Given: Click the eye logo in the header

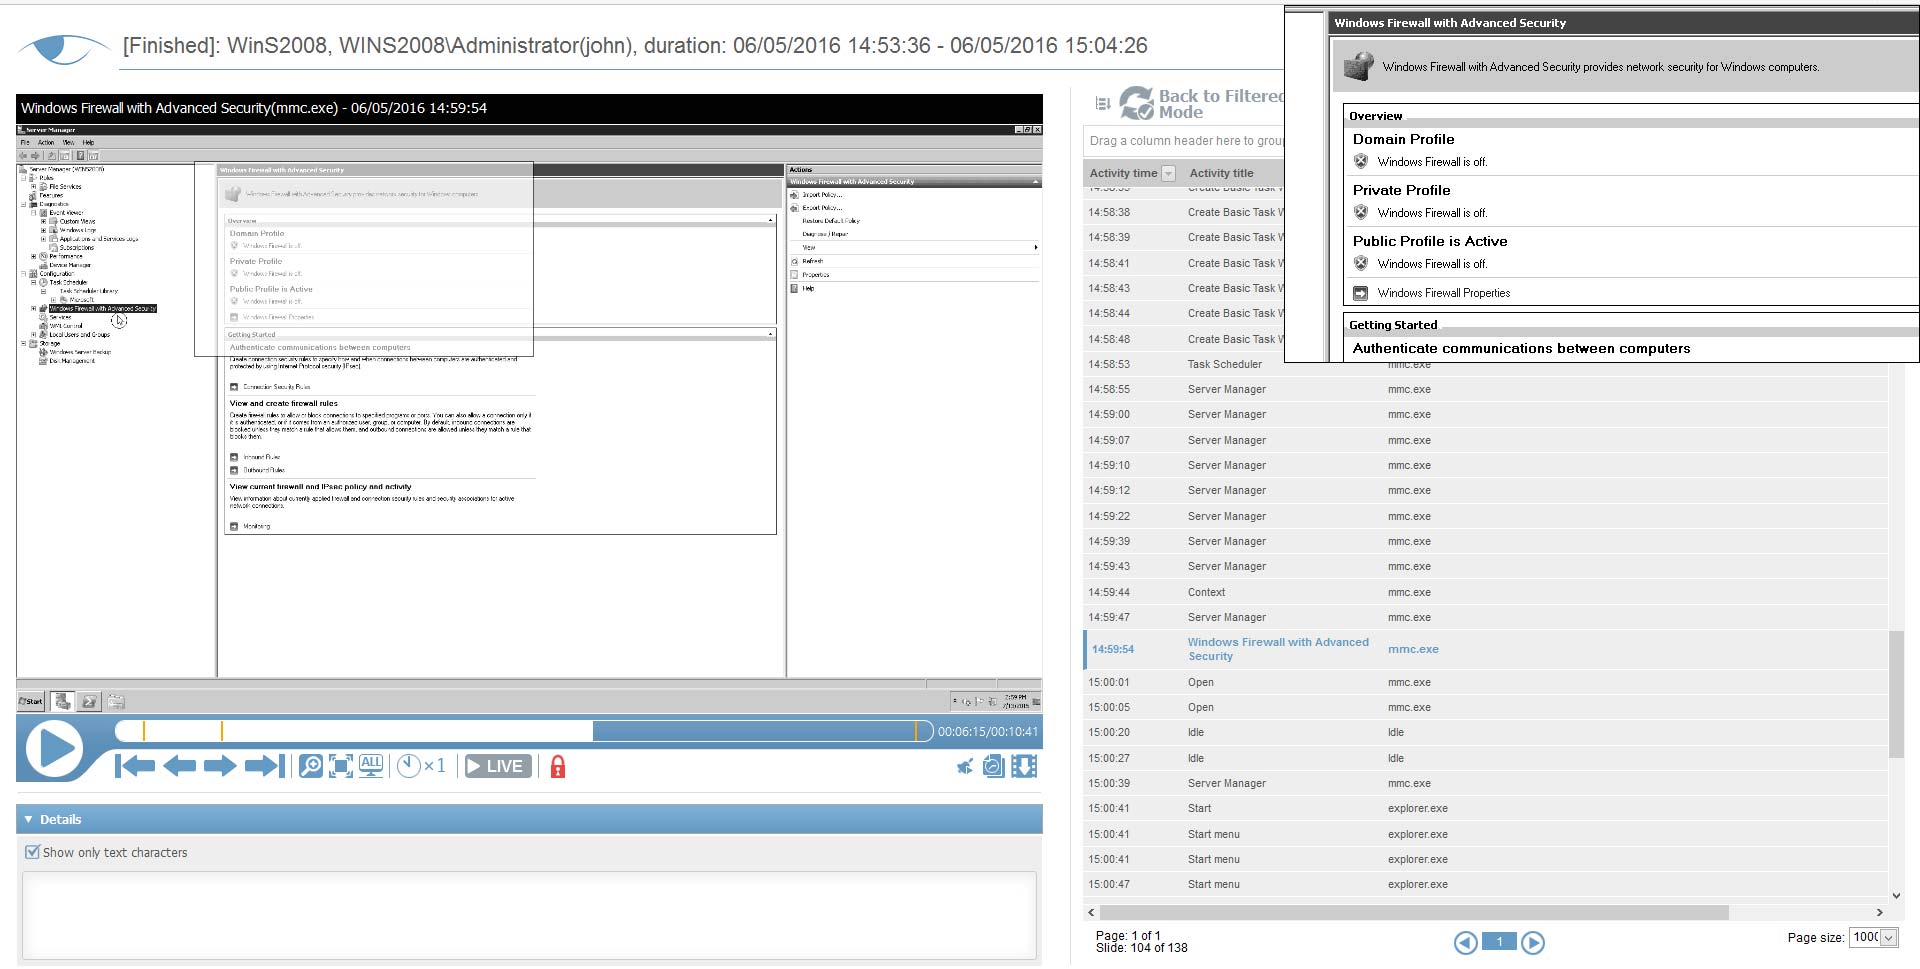Looking at the screenshot, I should coord(63,48).
